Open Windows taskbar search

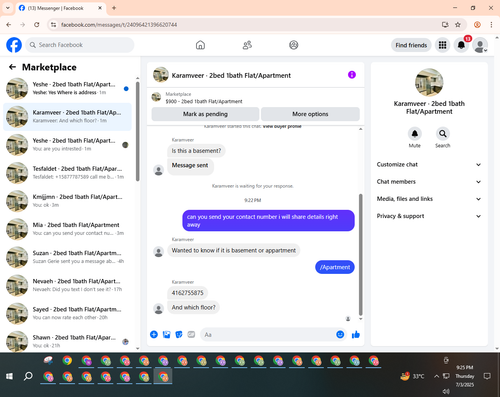coord(28,376)
